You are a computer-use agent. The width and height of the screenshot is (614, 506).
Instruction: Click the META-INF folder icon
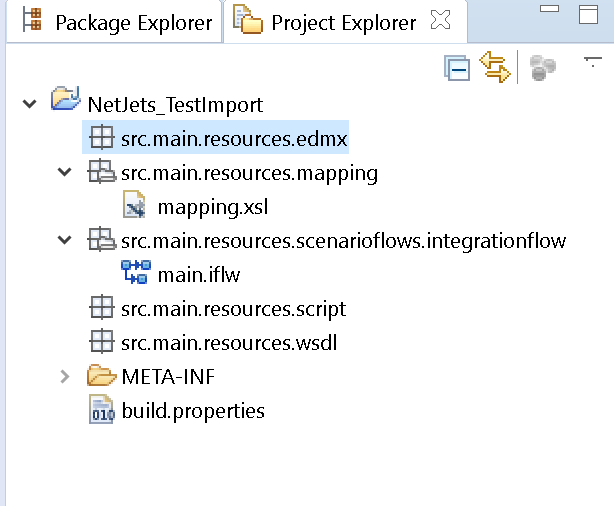[101, 375]
